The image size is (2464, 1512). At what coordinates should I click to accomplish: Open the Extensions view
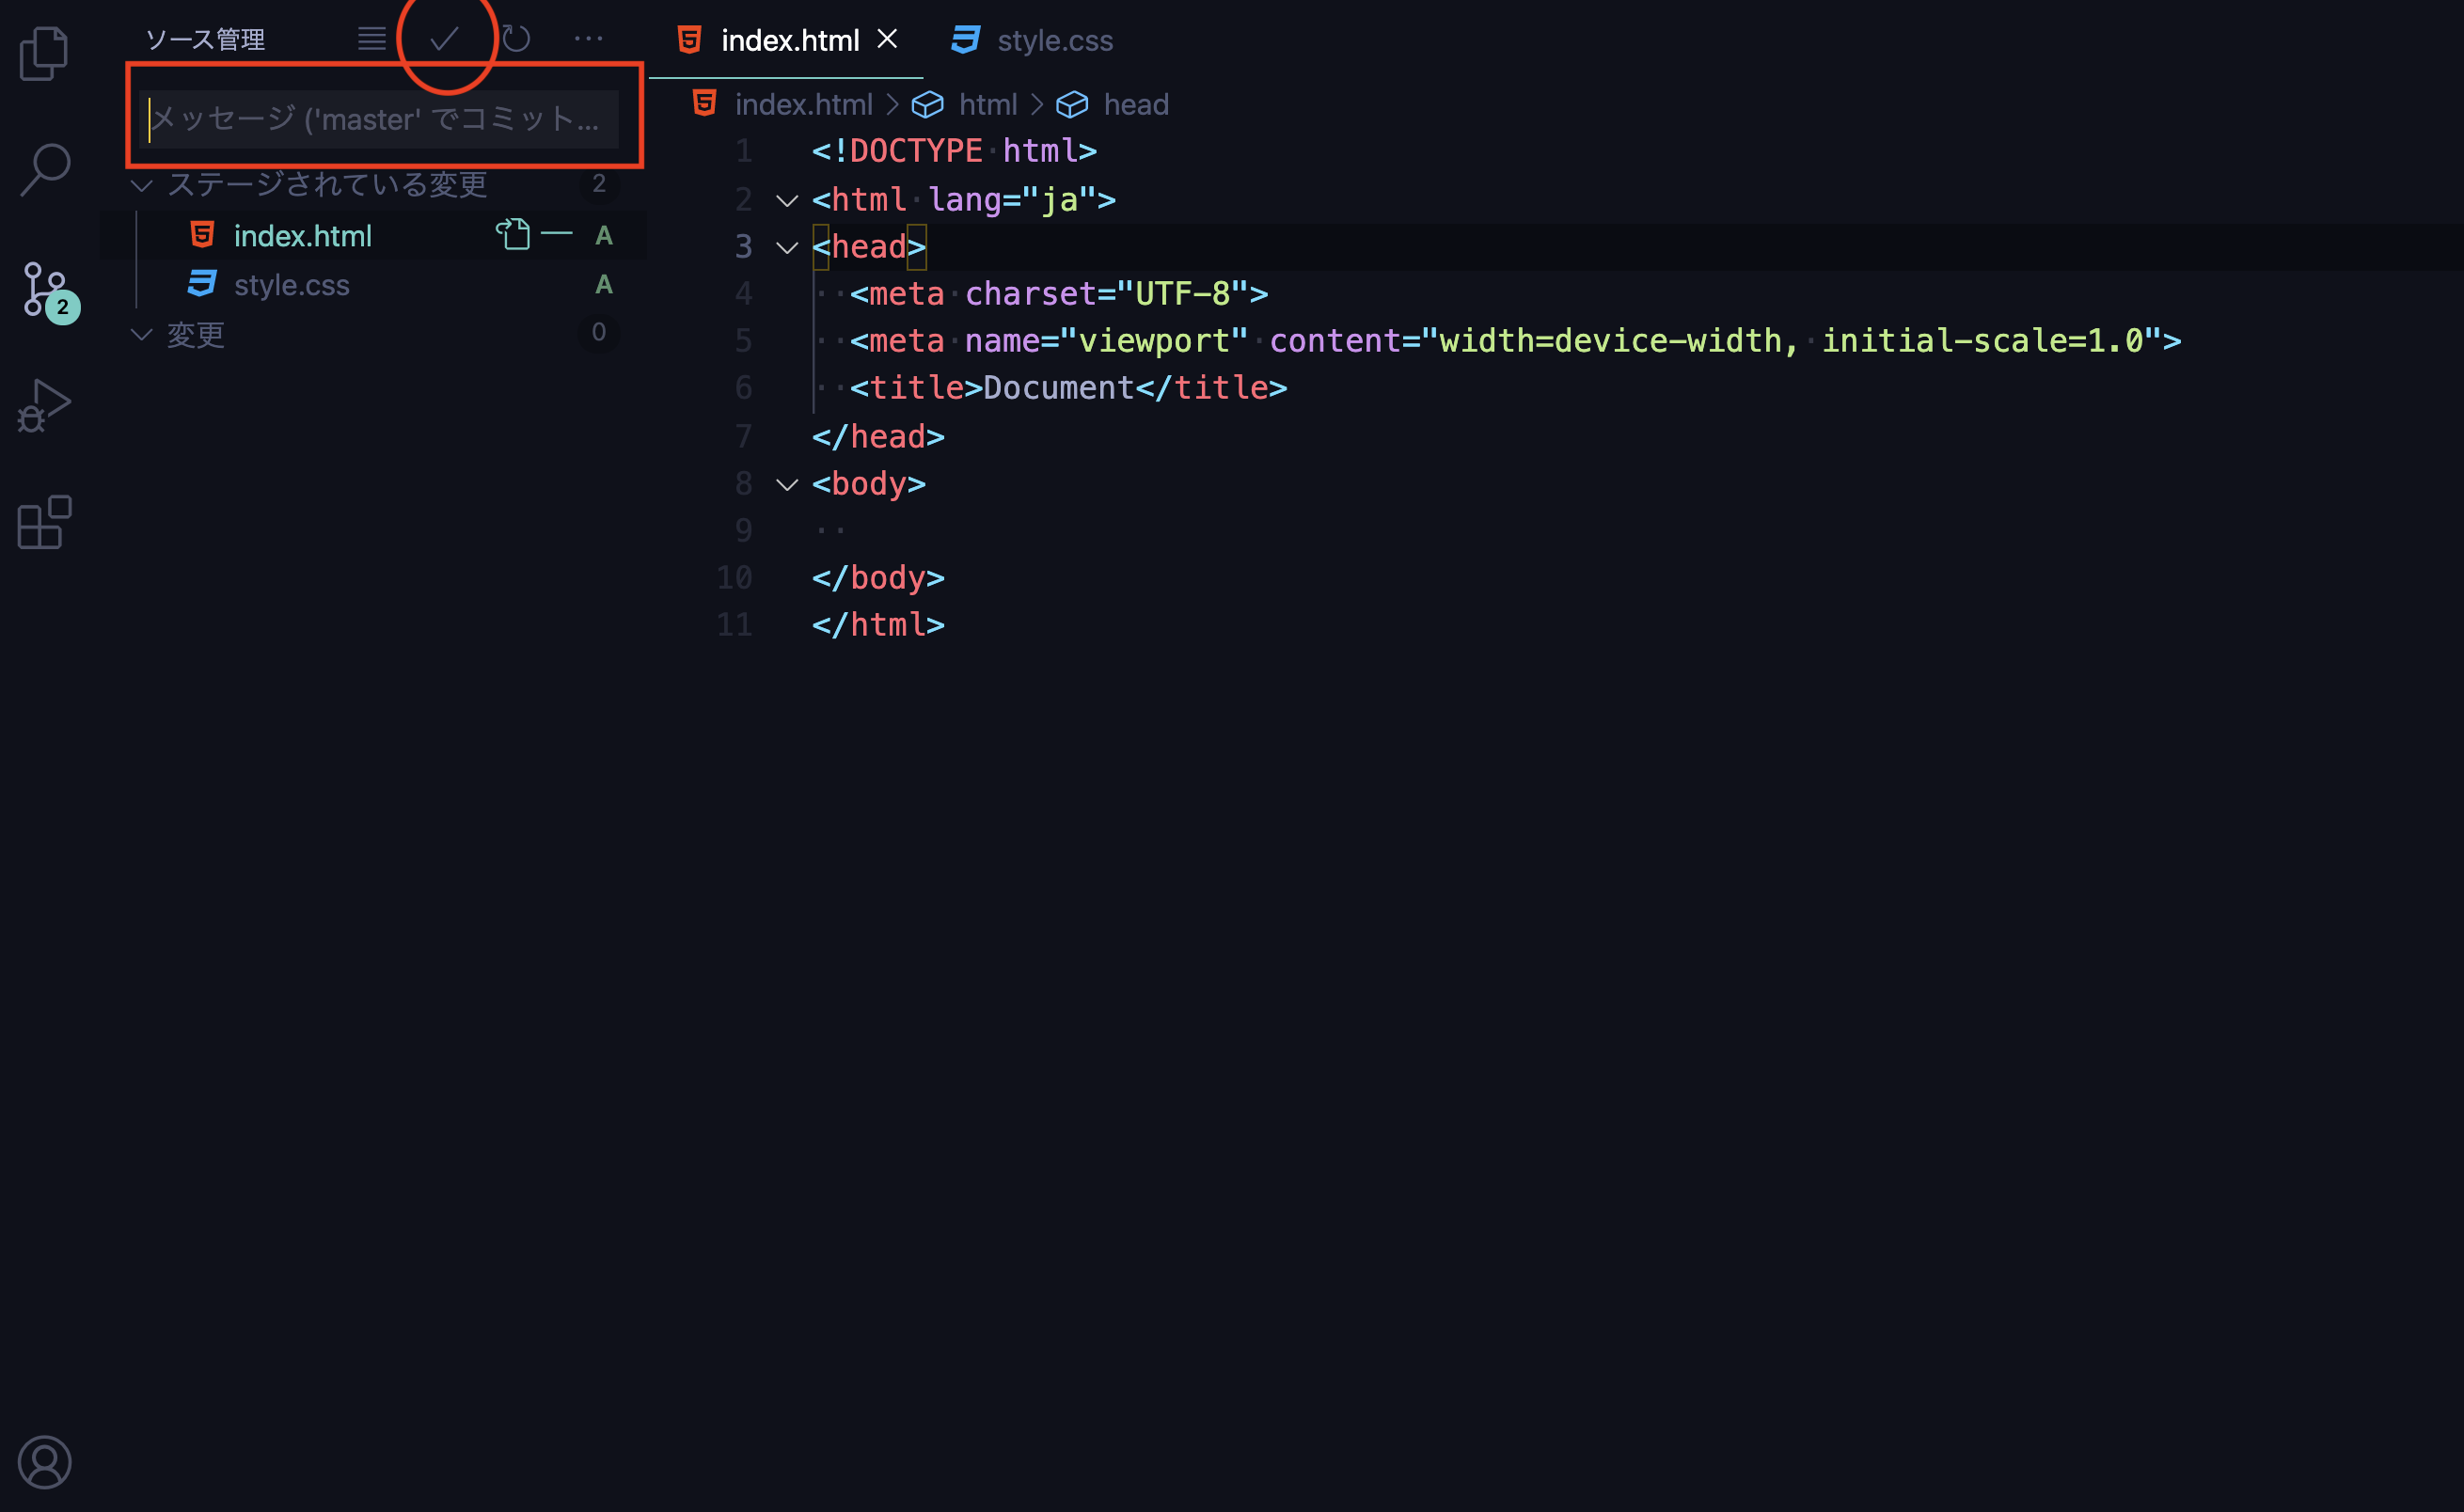44,520
